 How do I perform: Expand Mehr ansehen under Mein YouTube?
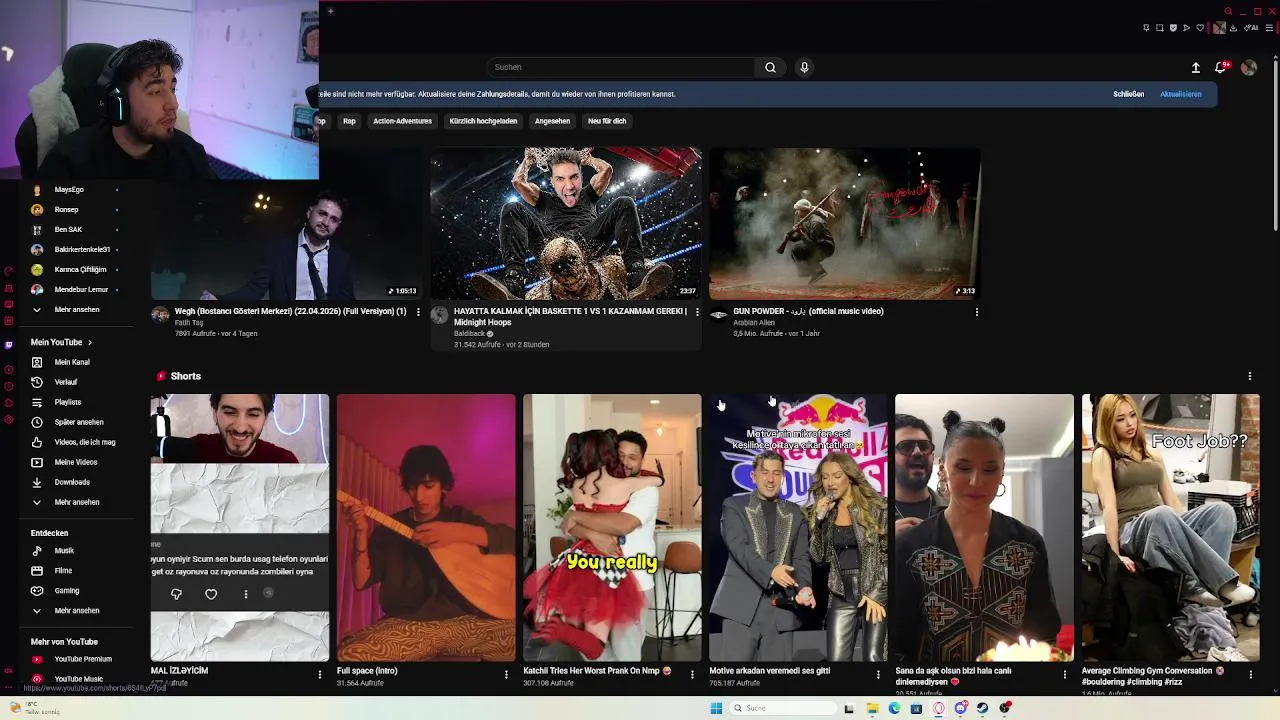(x=77, y=502)
